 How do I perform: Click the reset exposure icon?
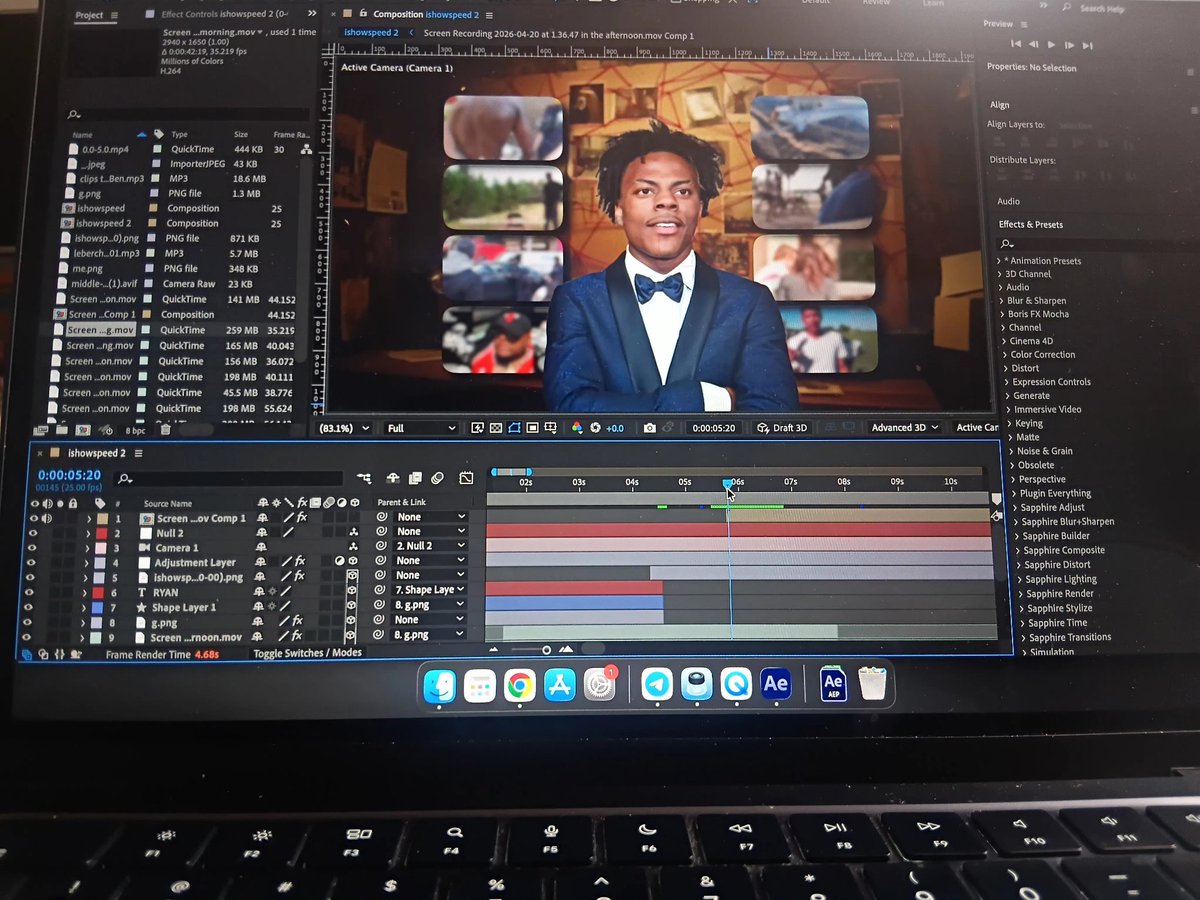click(595, 427)
